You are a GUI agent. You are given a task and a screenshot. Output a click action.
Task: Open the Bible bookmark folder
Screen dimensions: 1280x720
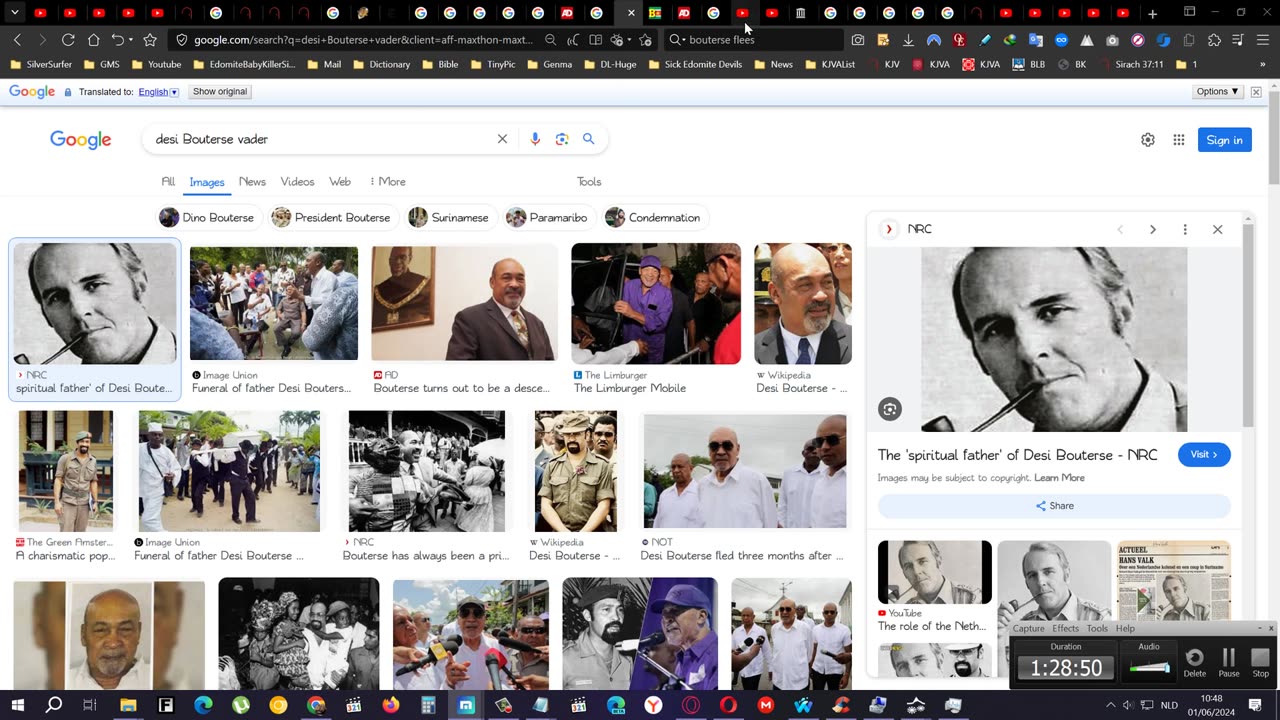tap(440, 64)
